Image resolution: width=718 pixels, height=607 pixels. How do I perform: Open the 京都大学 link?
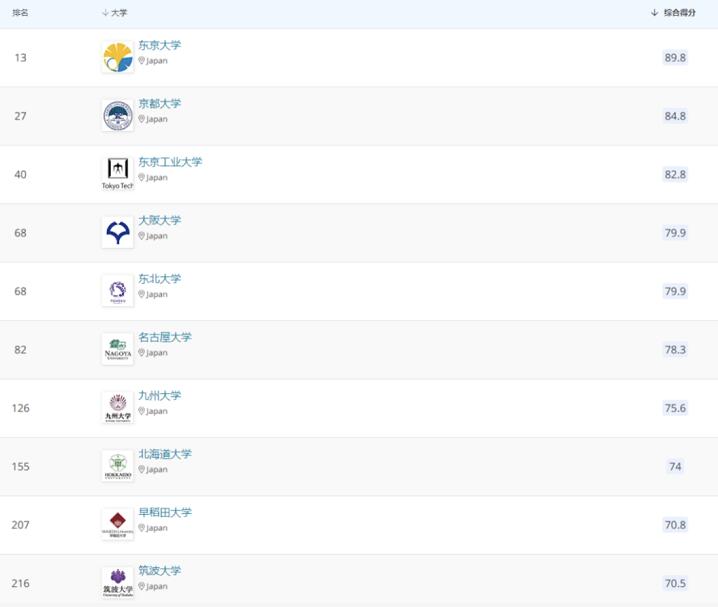click(160, 103)
